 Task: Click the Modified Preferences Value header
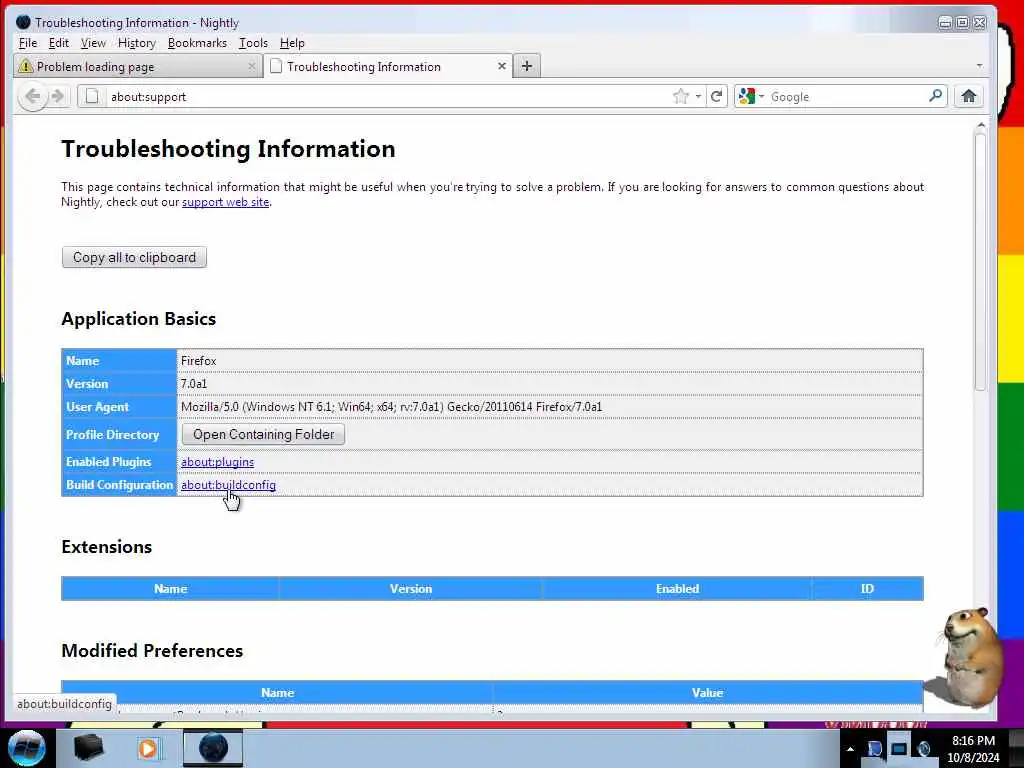click(x=707, y=692)
